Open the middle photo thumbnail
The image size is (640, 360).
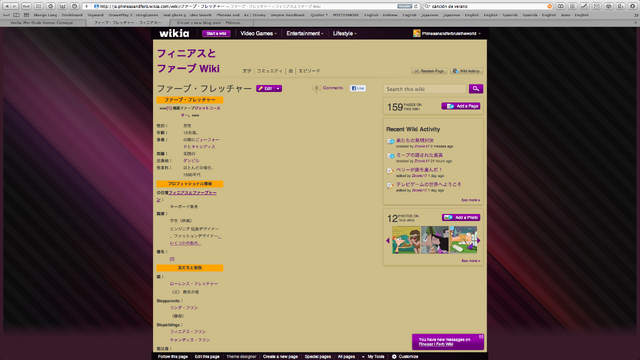435,240
